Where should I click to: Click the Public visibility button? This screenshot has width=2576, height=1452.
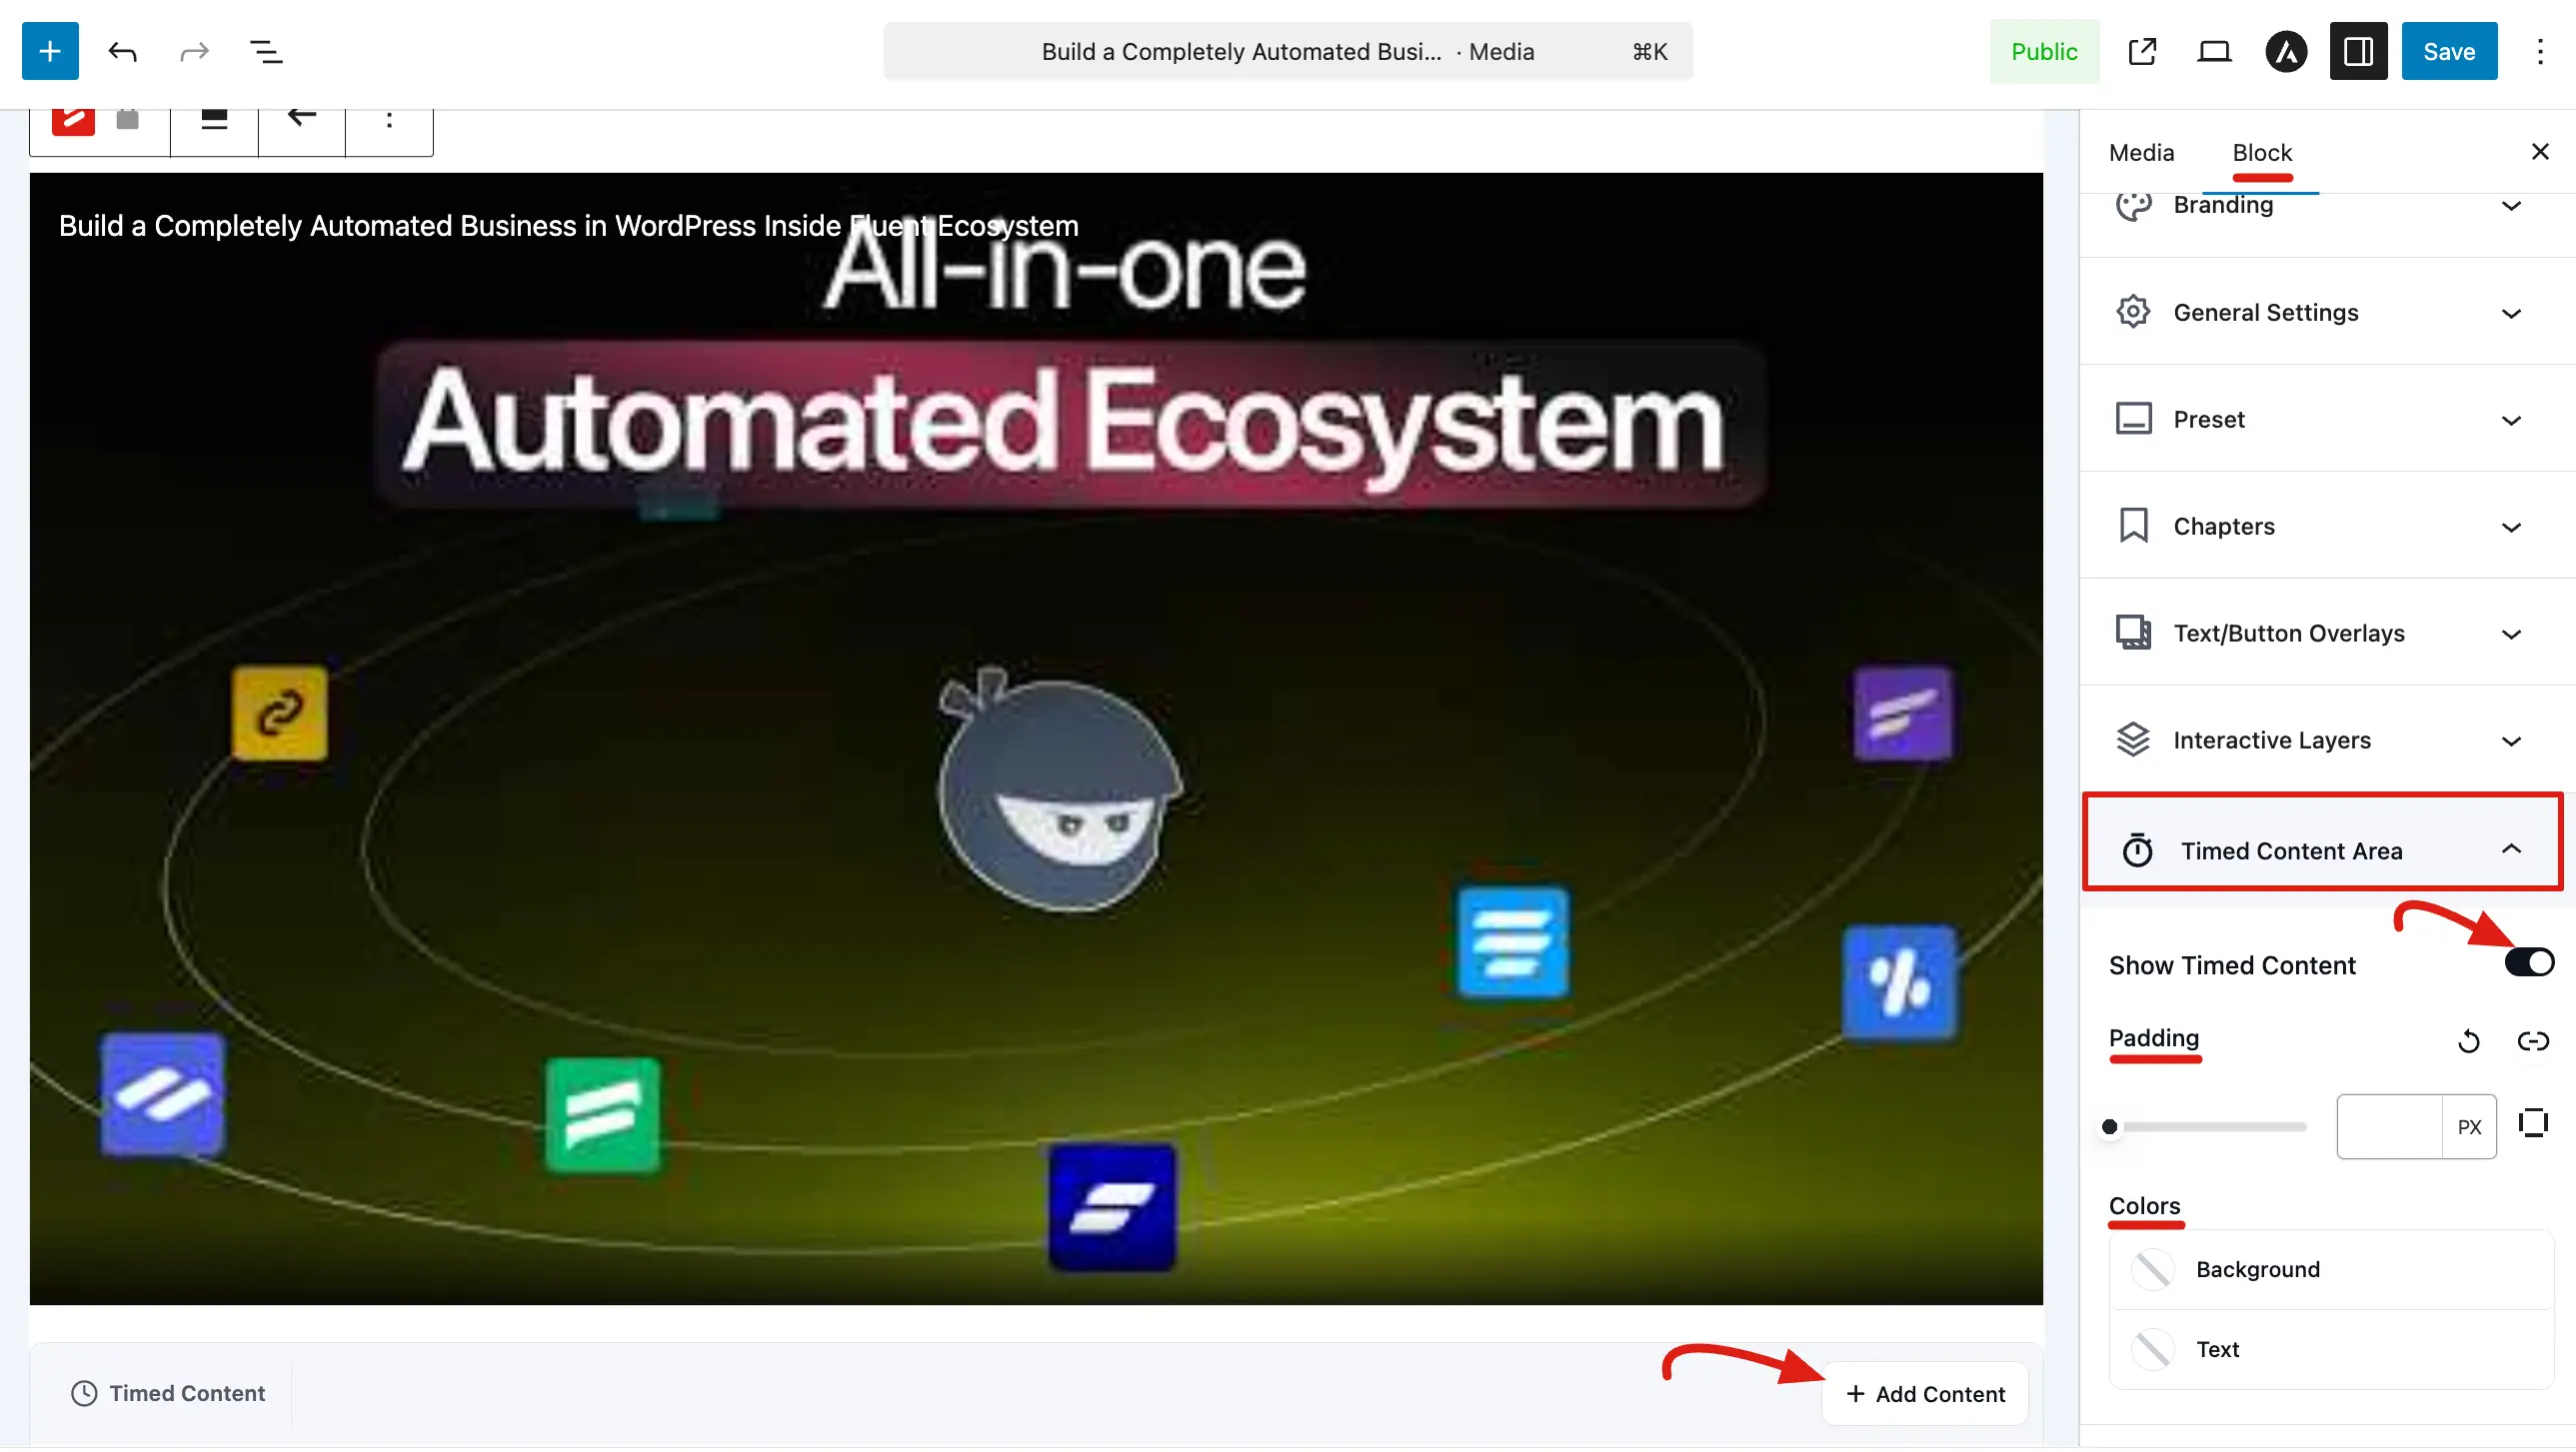point(2044,51)
